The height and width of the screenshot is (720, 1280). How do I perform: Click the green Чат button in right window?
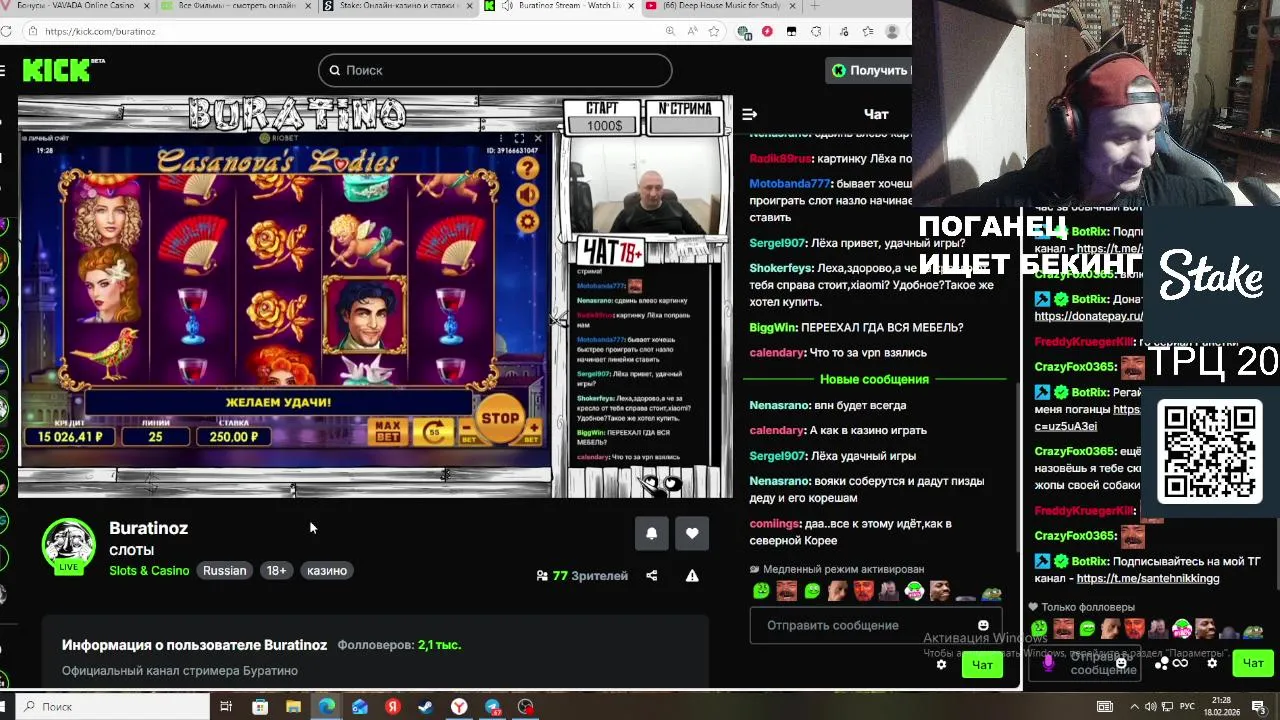point(1253,663)
